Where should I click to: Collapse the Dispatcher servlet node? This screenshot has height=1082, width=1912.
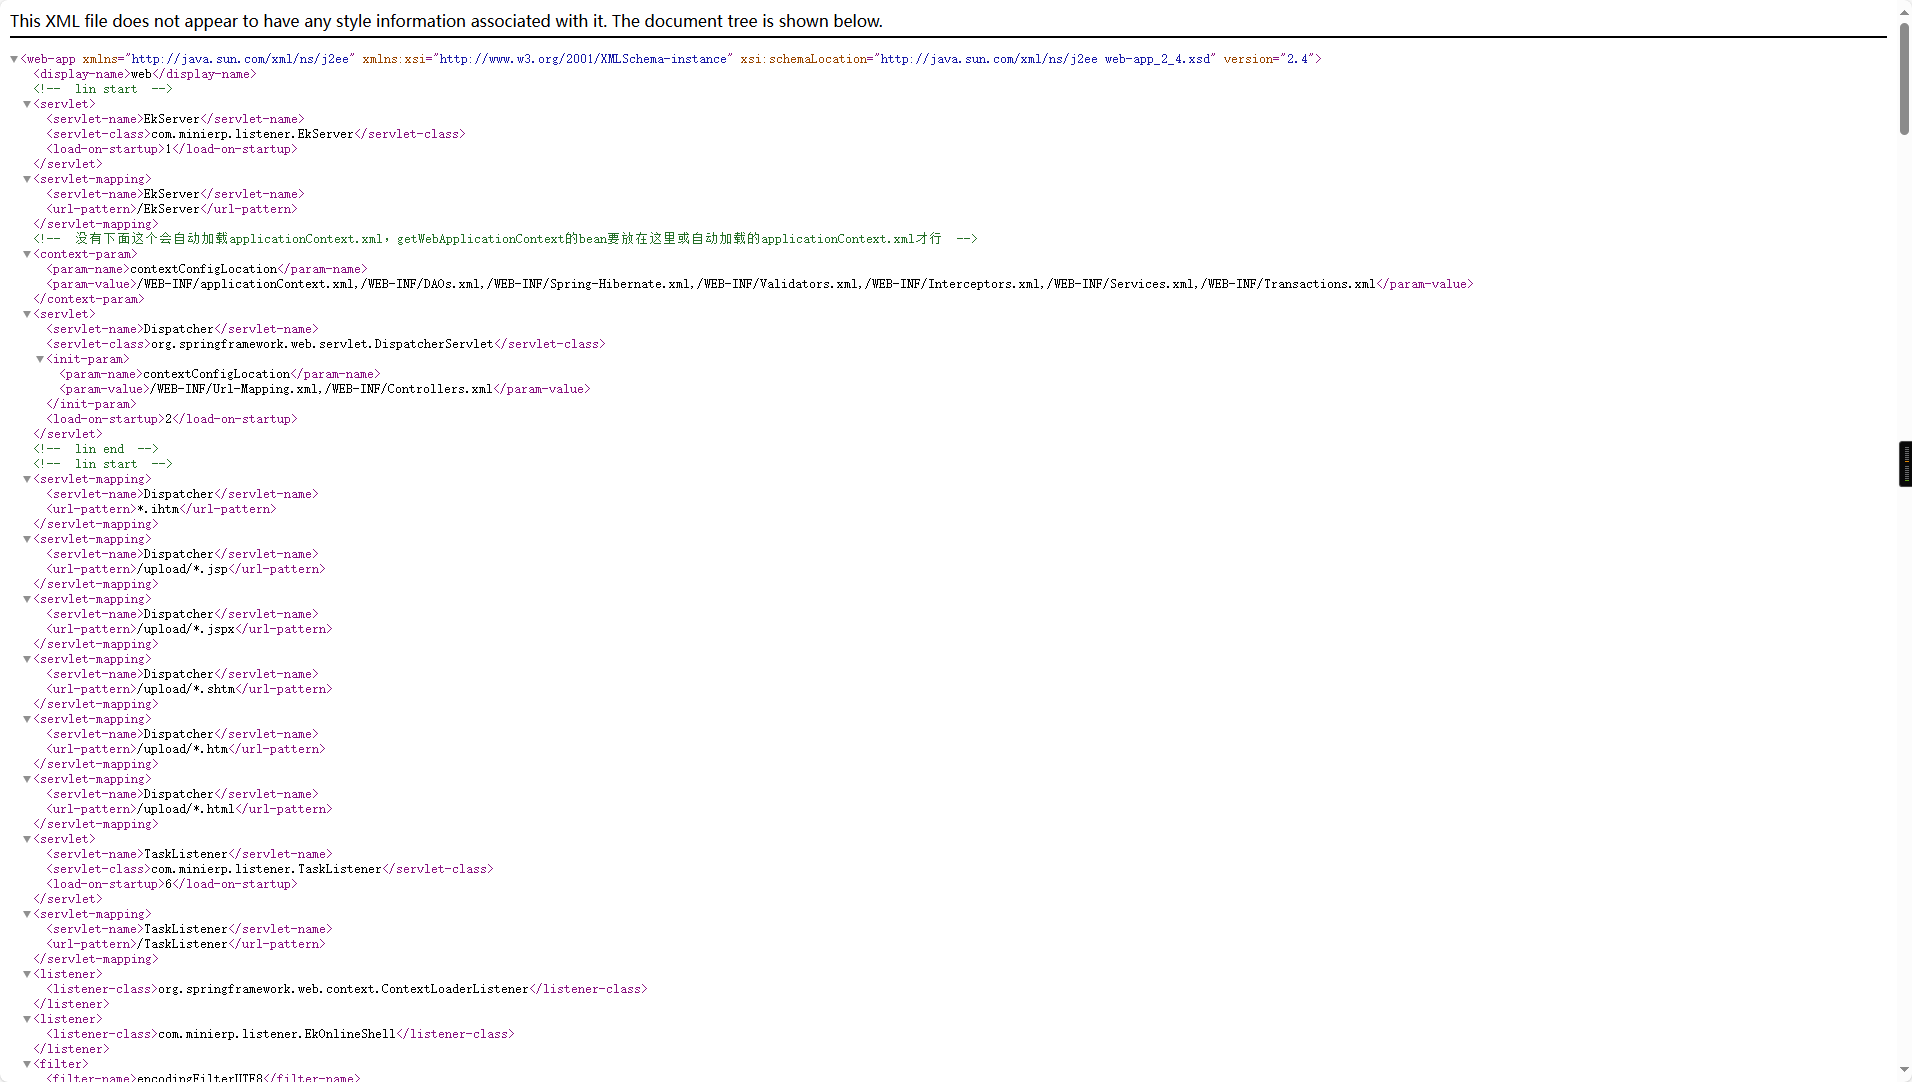(27, 314)
